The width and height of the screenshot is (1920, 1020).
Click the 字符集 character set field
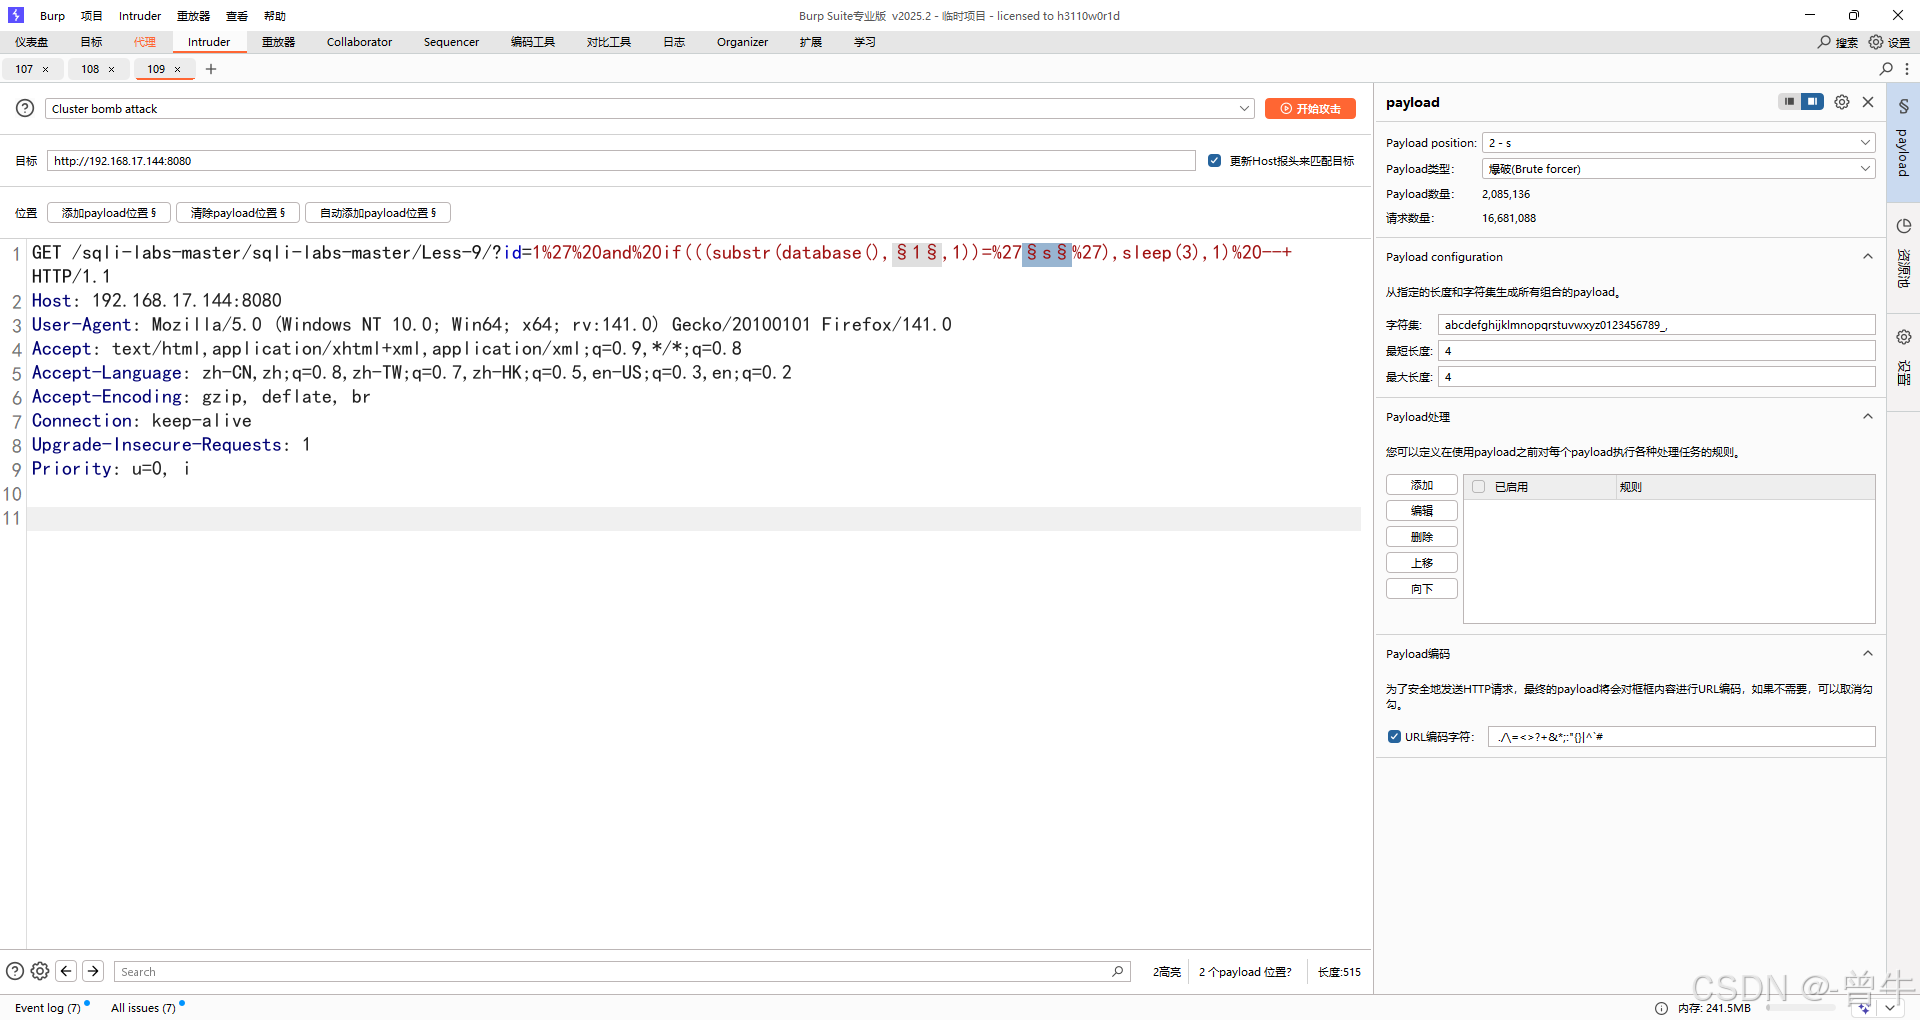pos(1656,325)
